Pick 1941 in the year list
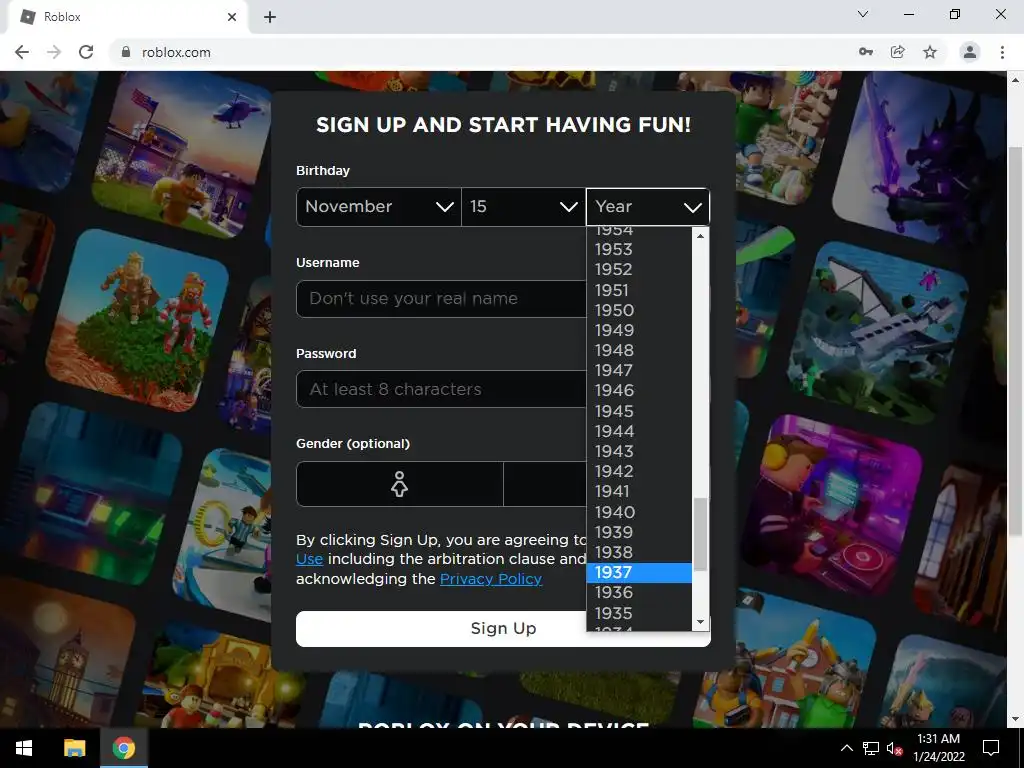The width and height of the screenshot is (1024, 768). point(639,492)
